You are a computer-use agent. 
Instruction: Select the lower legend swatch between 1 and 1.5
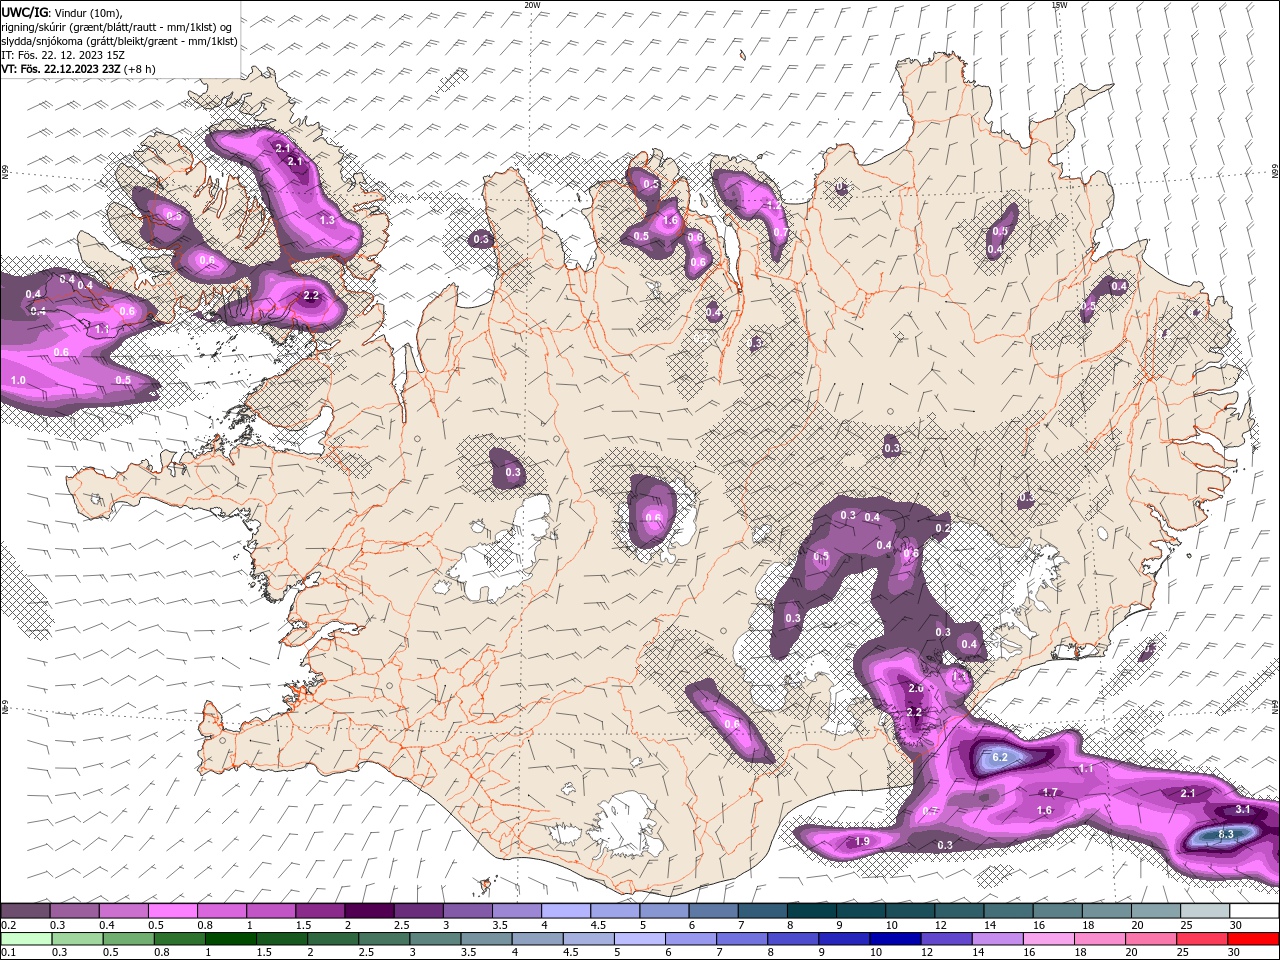click(230, 938)
